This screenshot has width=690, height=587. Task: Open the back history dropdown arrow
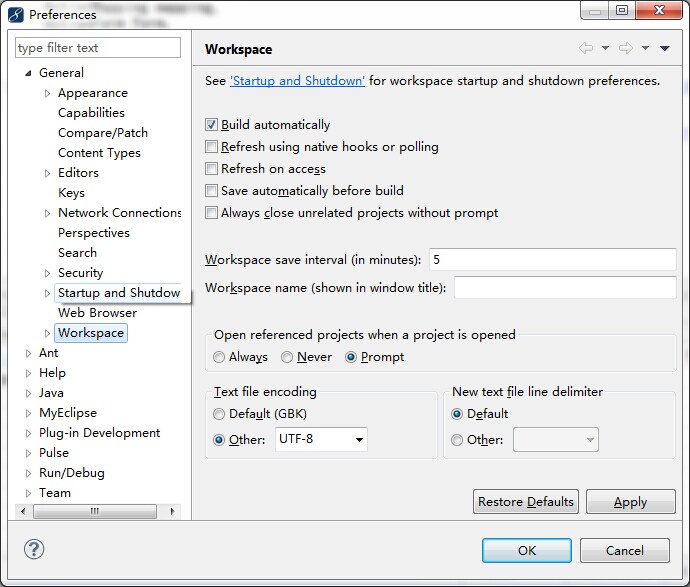[x=605, y=49]
